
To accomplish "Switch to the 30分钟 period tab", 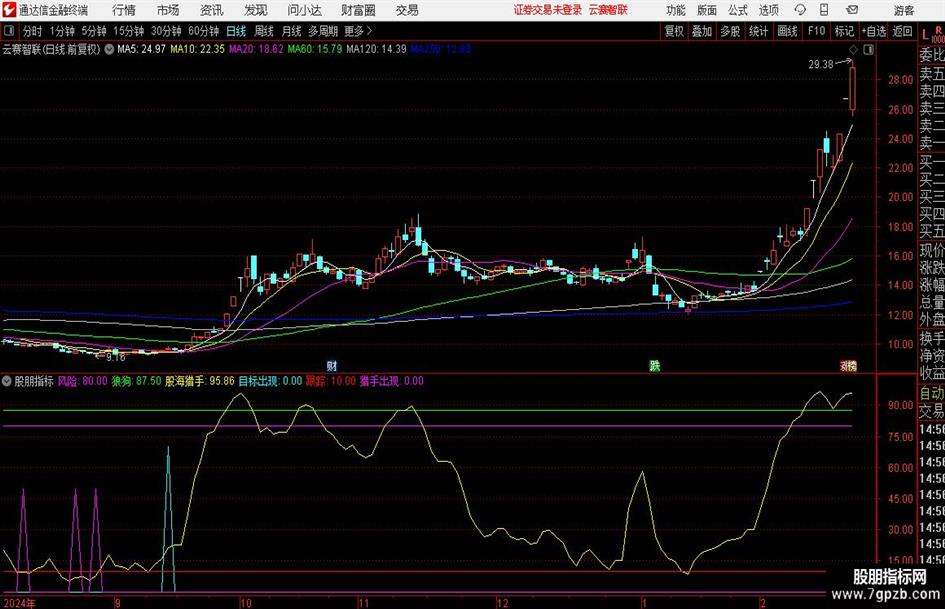I will click(x=166, y=31).
